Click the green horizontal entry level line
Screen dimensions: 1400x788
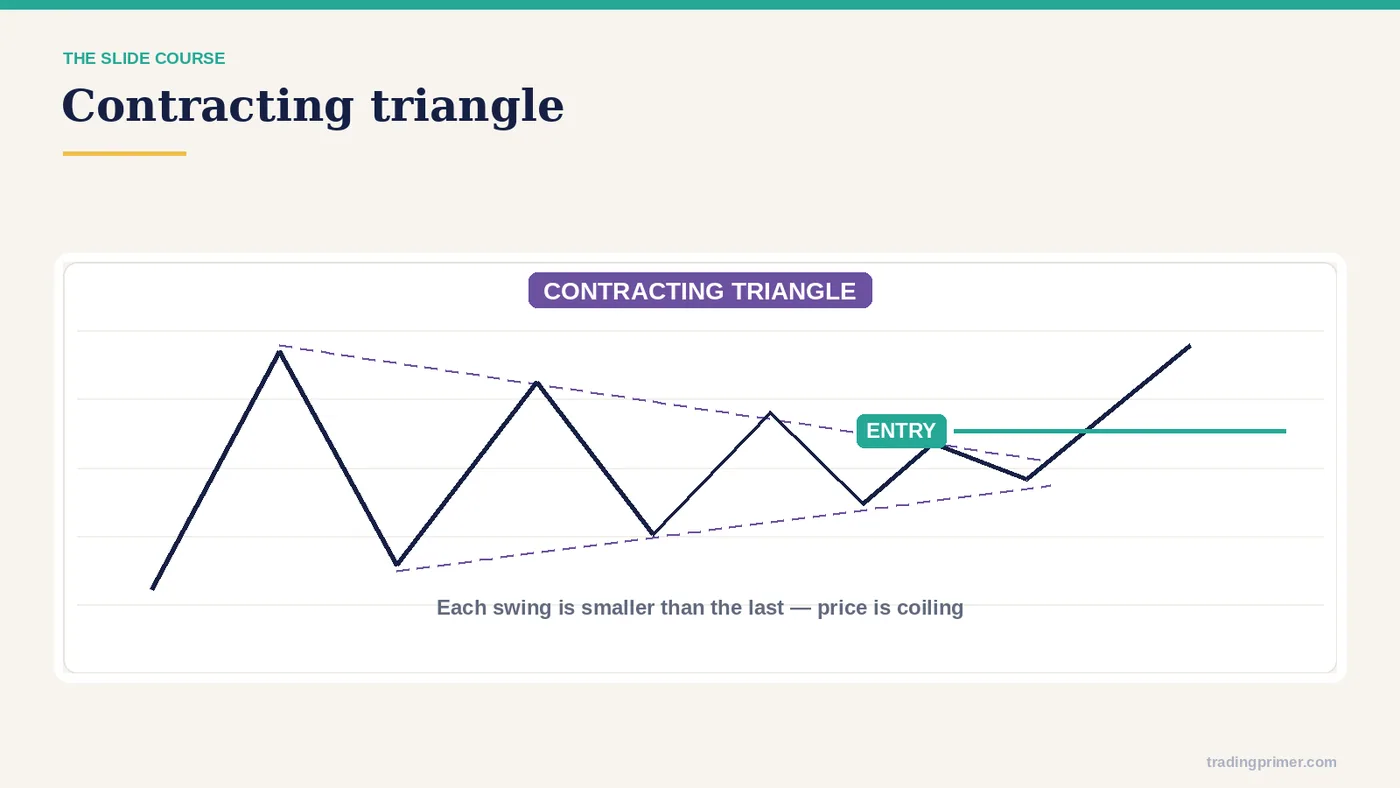pyautogui.click(x=1120, y=431)
